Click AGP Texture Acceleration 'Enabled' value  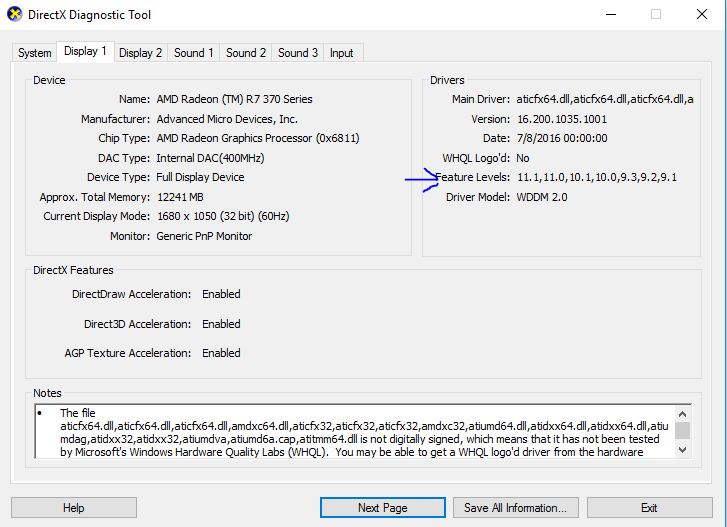[x=221, y=353]
